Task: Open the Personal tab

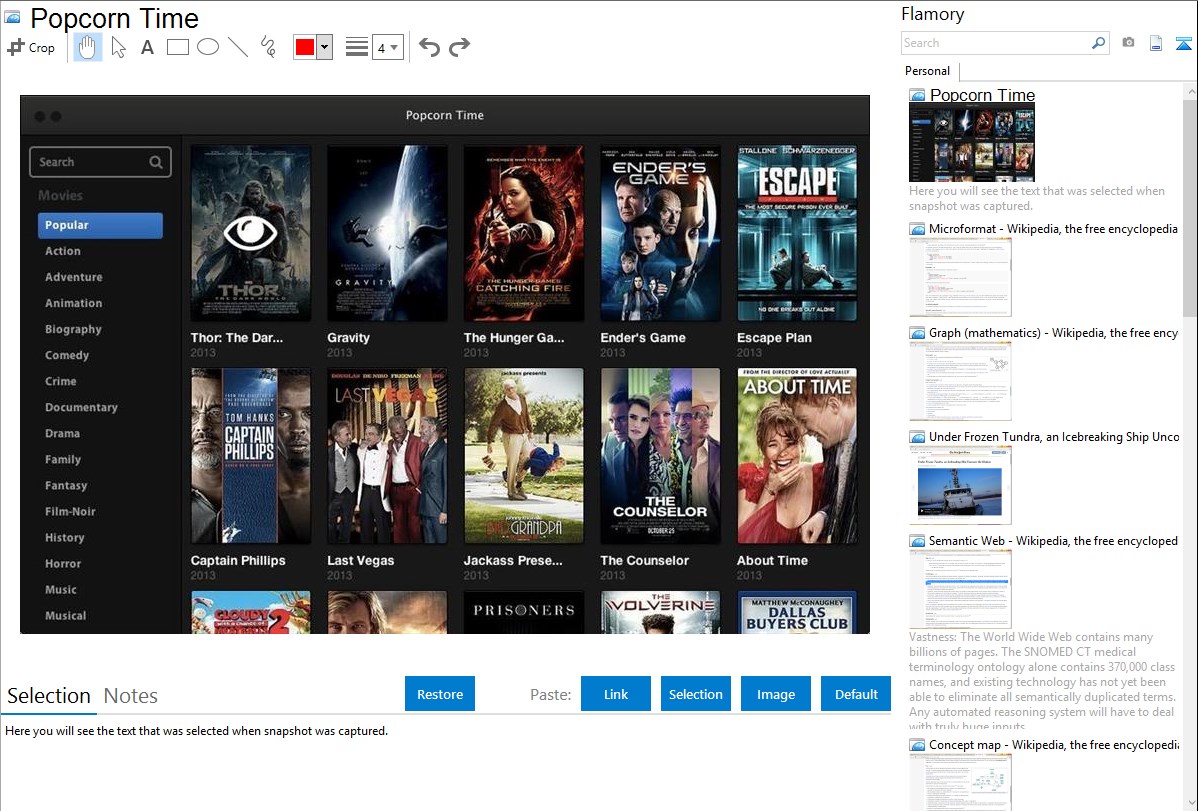Action: click(x=927, y=71)
